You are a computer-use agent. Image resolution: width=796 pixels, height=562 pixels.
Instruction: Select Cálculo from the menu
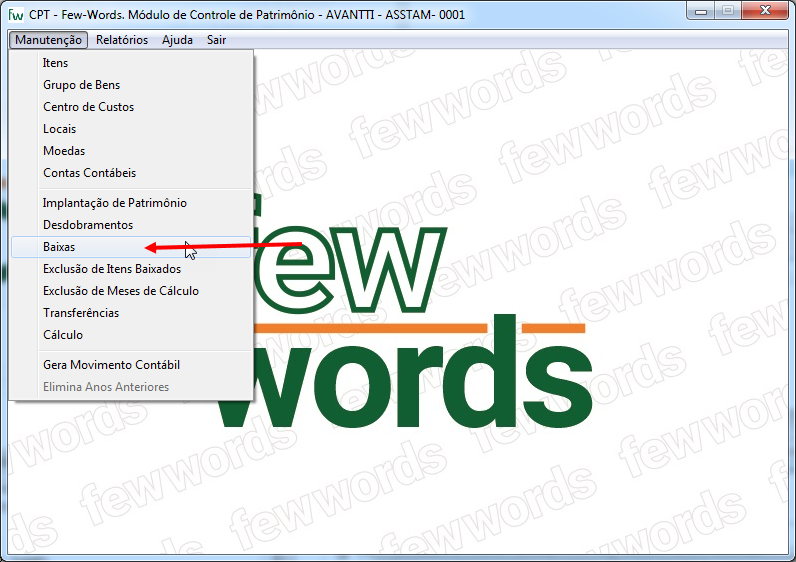(x=131, y=335)
